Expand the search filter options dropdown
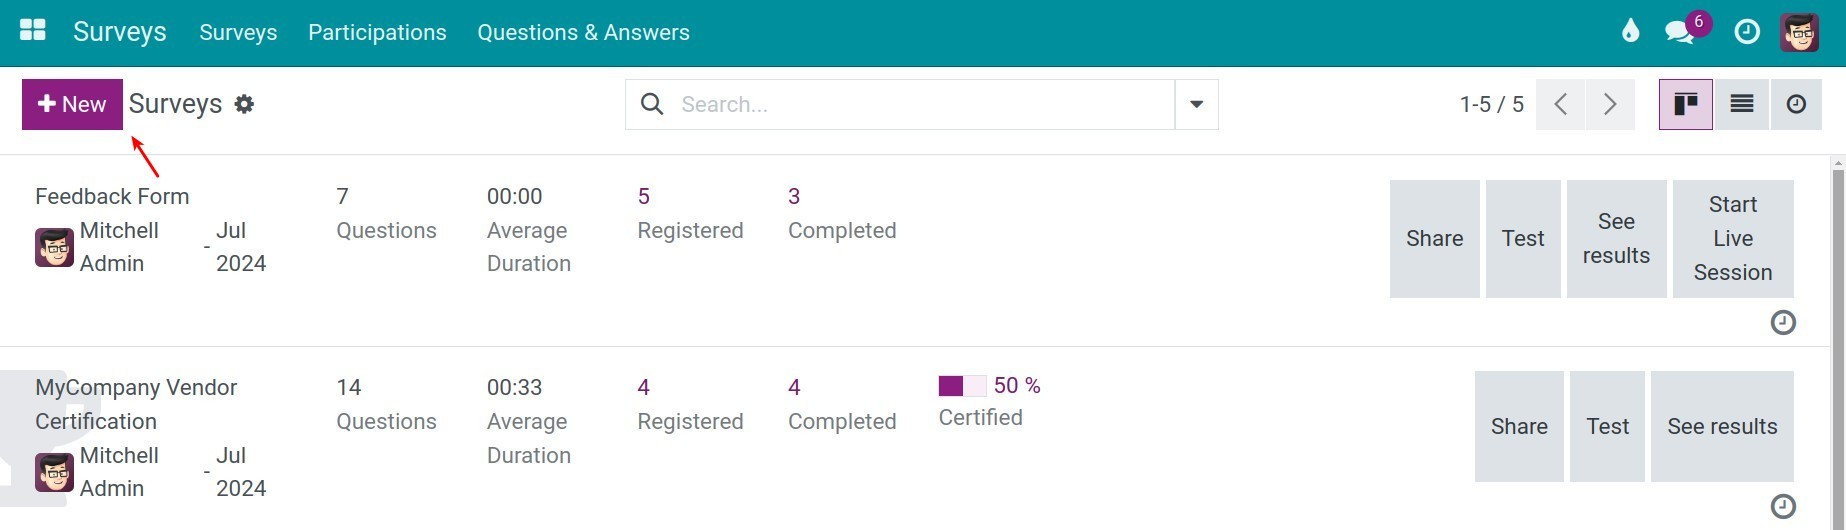The height and width of the screenshot is (530, 1846). [x=1196, y=104]
